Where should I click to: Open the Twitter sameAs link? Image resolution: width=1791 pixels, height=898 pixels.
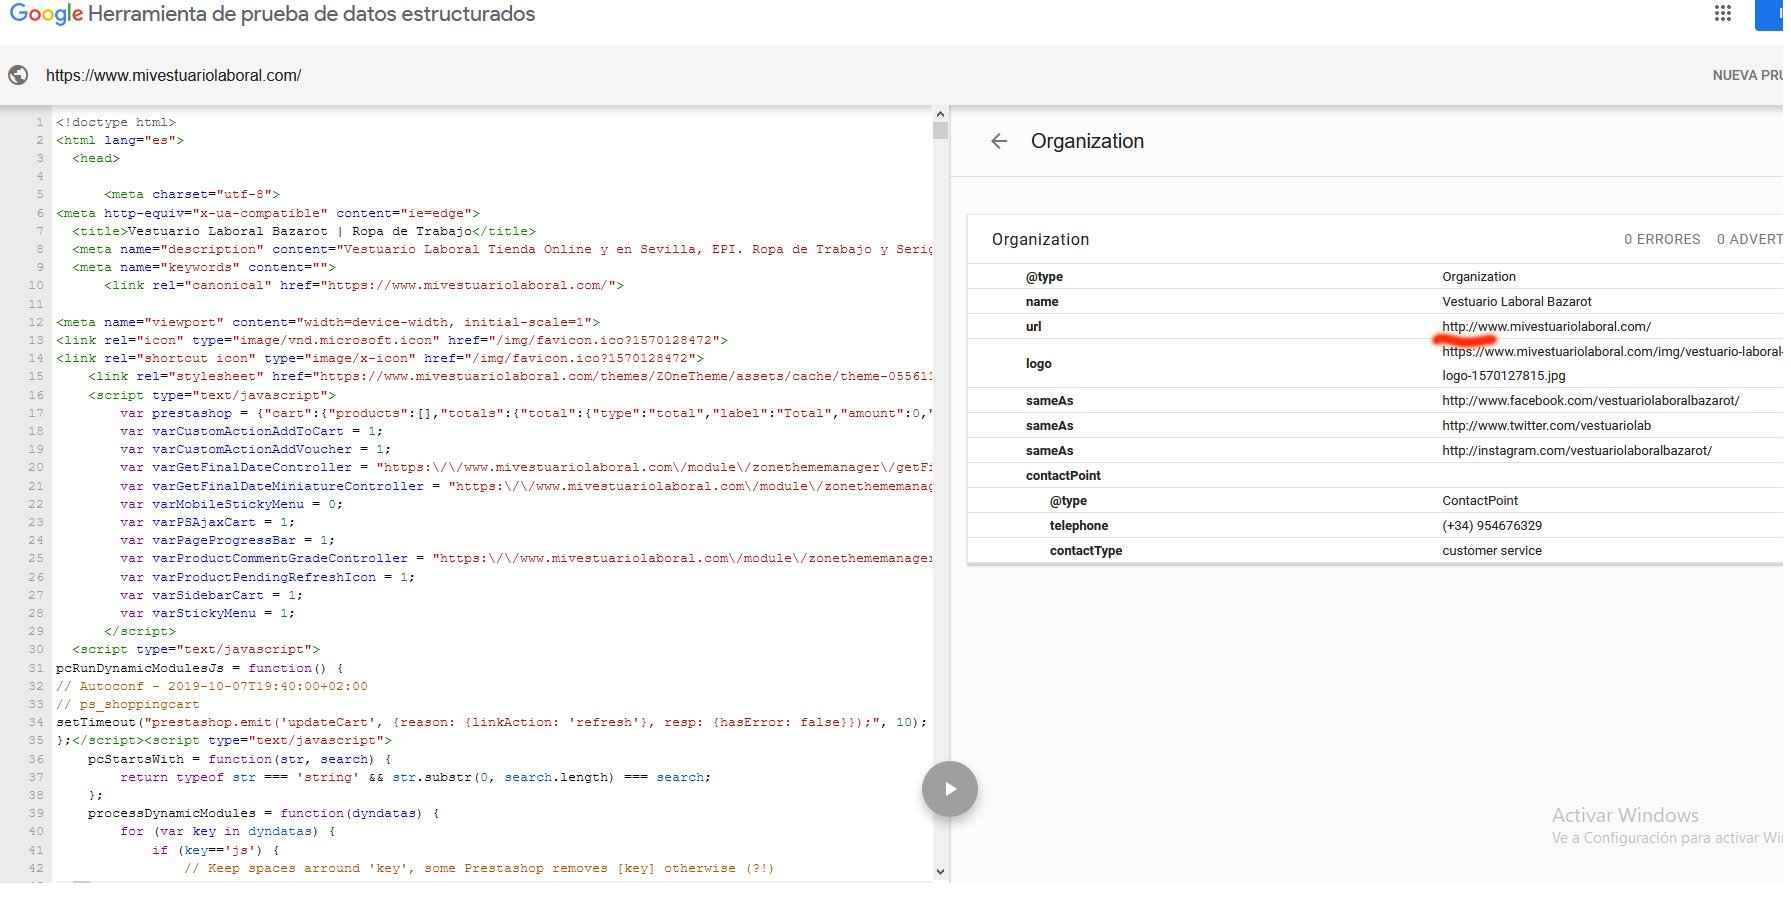[x=1546, y=425]
